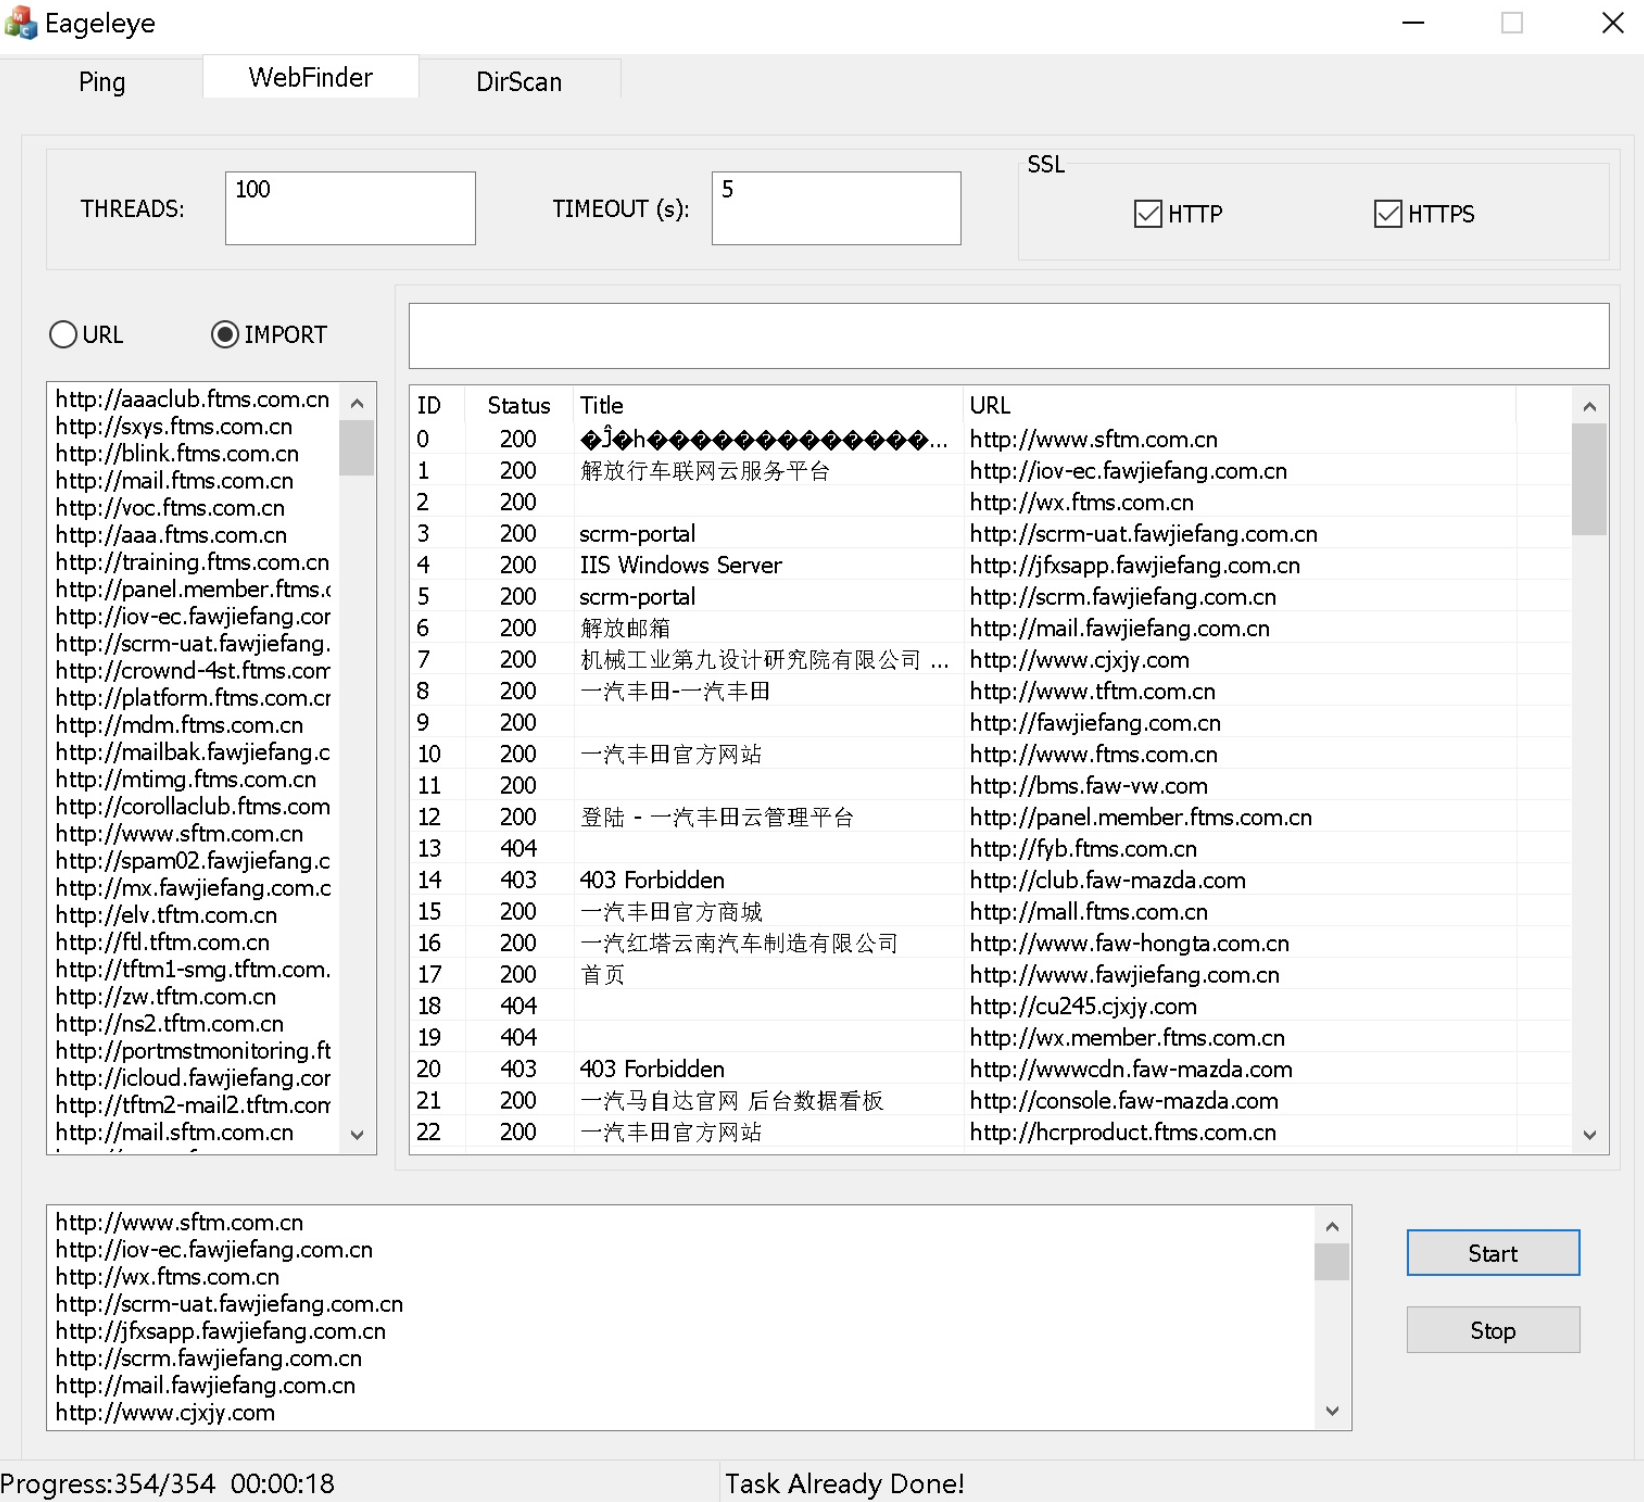Viewport: 1644px width, 1502px height.
Task: Minimize the Eageleye window
Action: 1413,22
